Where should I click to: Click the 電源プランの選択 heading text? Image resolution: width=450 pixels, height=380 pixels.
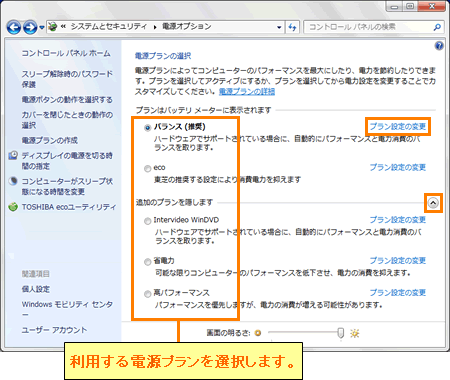(x=163, y=56)
